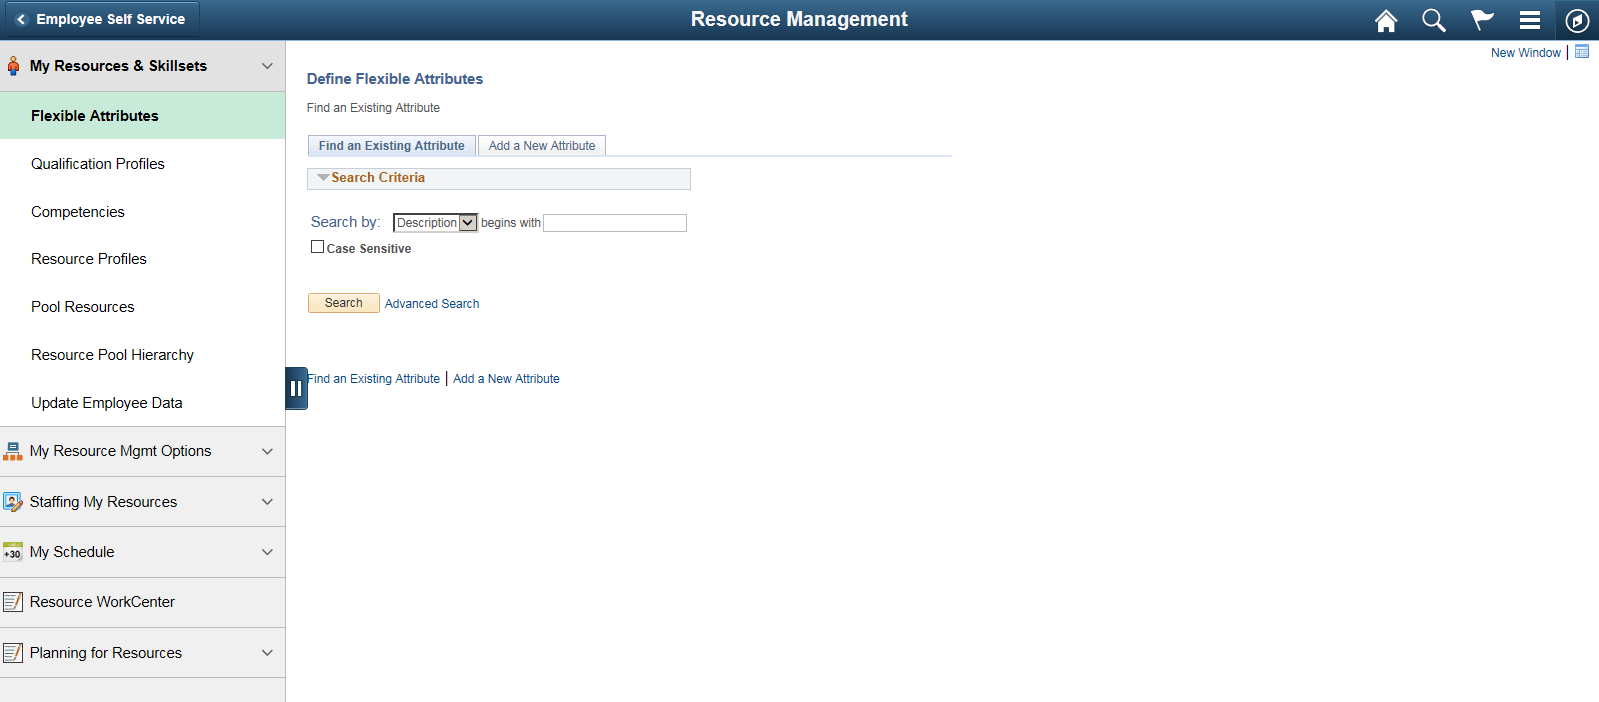Click the Staffing My Resources icon
The width and height of the screenshot is (1599, 702).
(x=13, y=502)
